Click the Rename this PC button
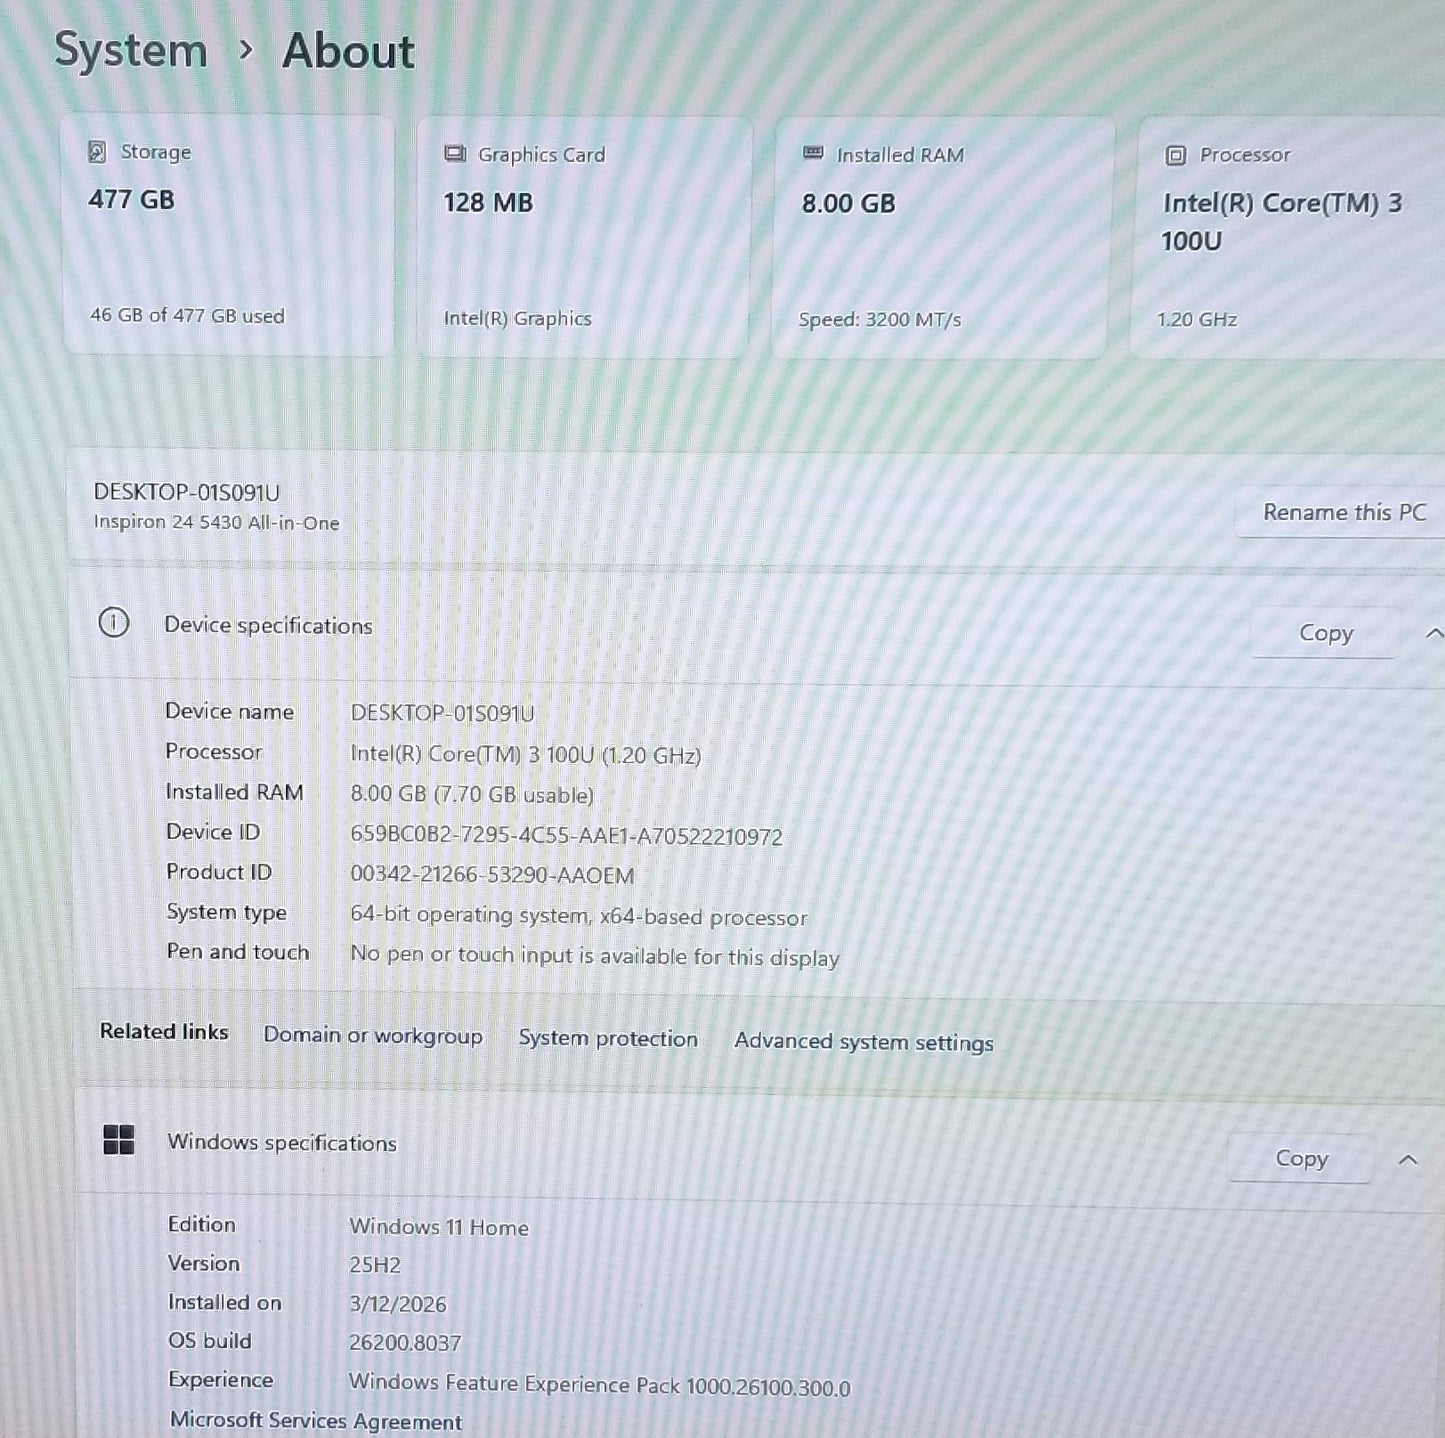The height and width of the screenshot is (1438, 1445). [x=1343, y=512]
